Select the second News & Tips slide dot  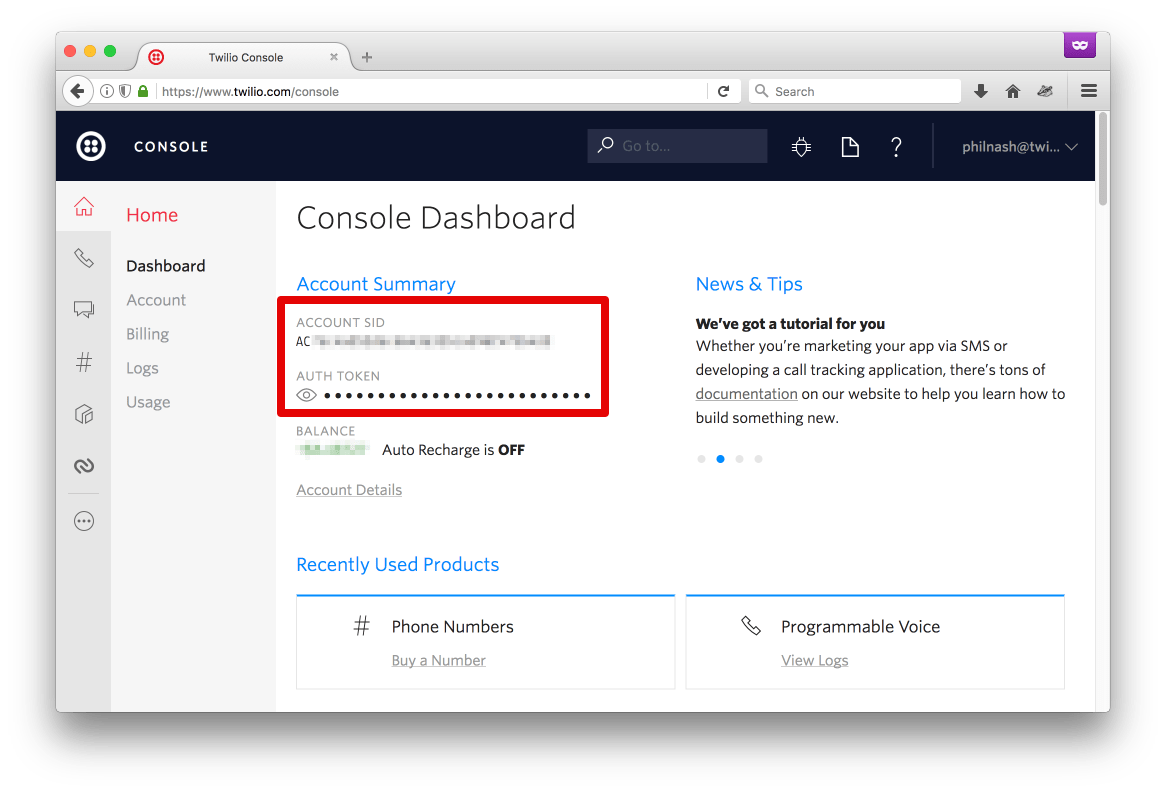[721, 459]
